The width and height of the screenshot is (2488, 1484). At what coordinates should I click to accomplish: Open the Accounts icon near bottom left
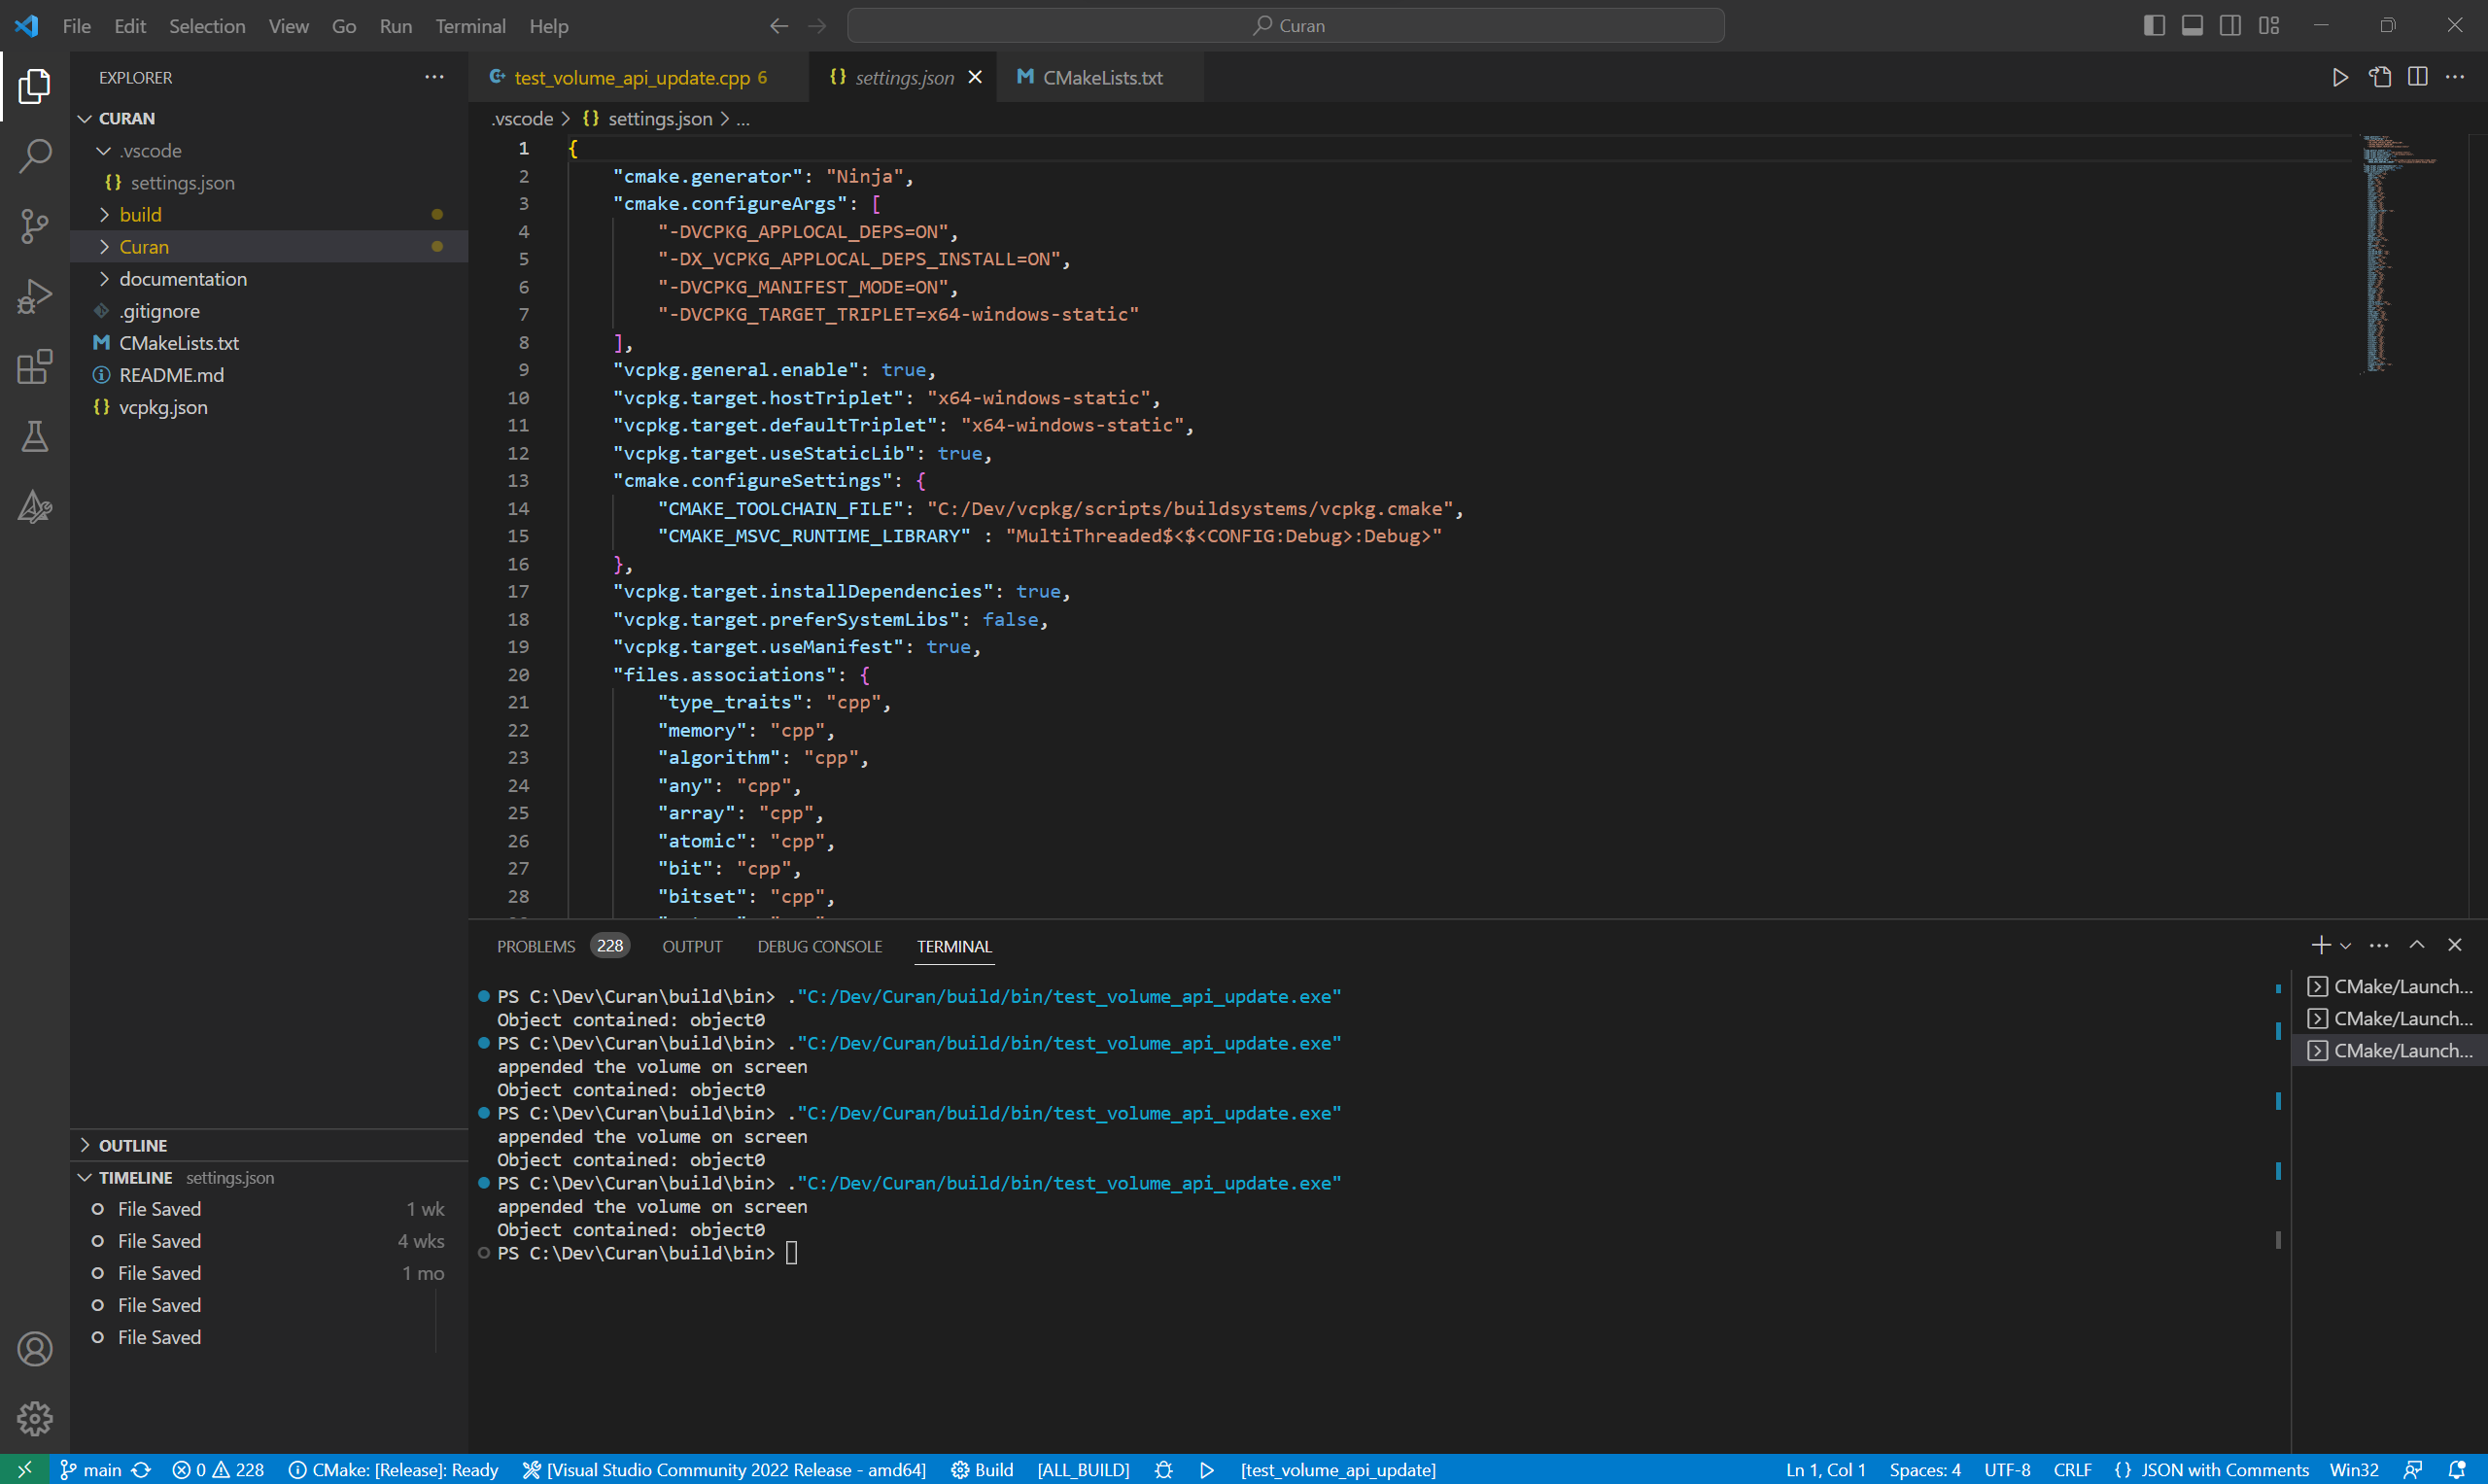coord(34,1348)
